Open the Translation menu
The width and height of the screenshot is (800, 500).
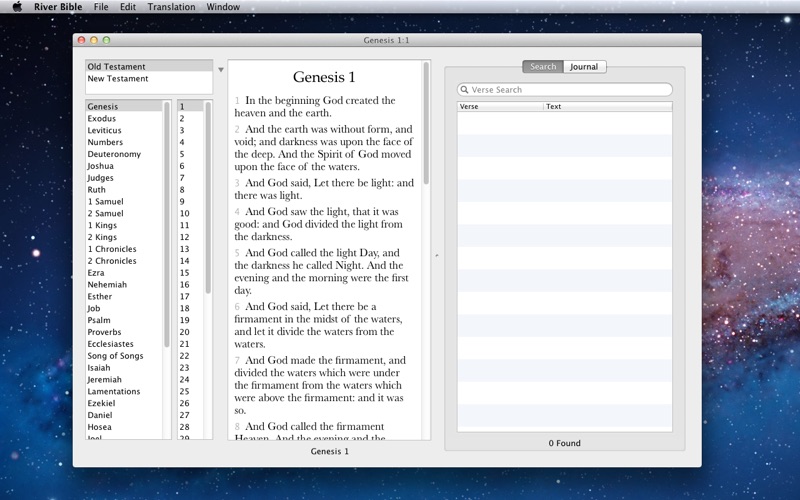point(171,7)
